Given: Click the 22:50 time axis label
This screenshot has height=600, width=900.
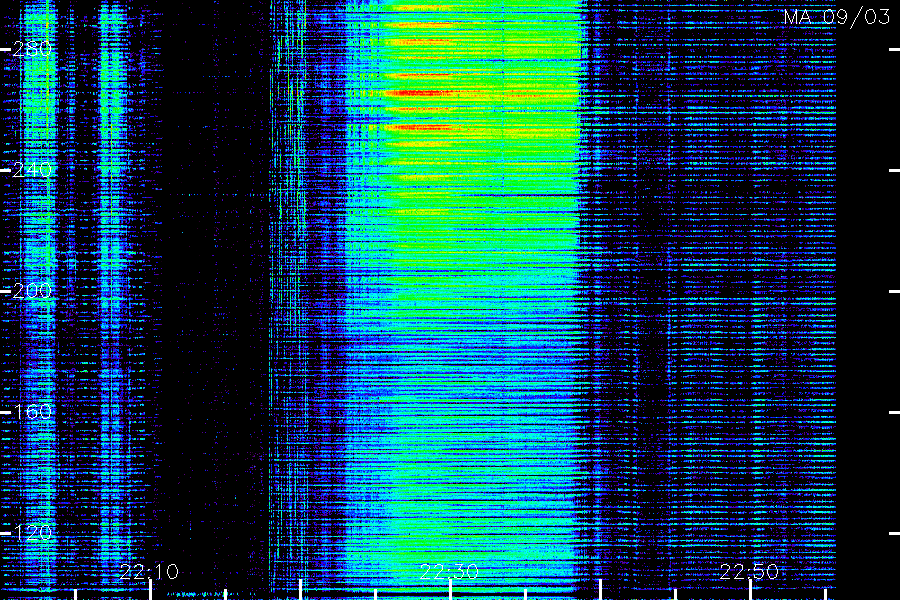Looking at the screenshot, I should coord(749,572).
